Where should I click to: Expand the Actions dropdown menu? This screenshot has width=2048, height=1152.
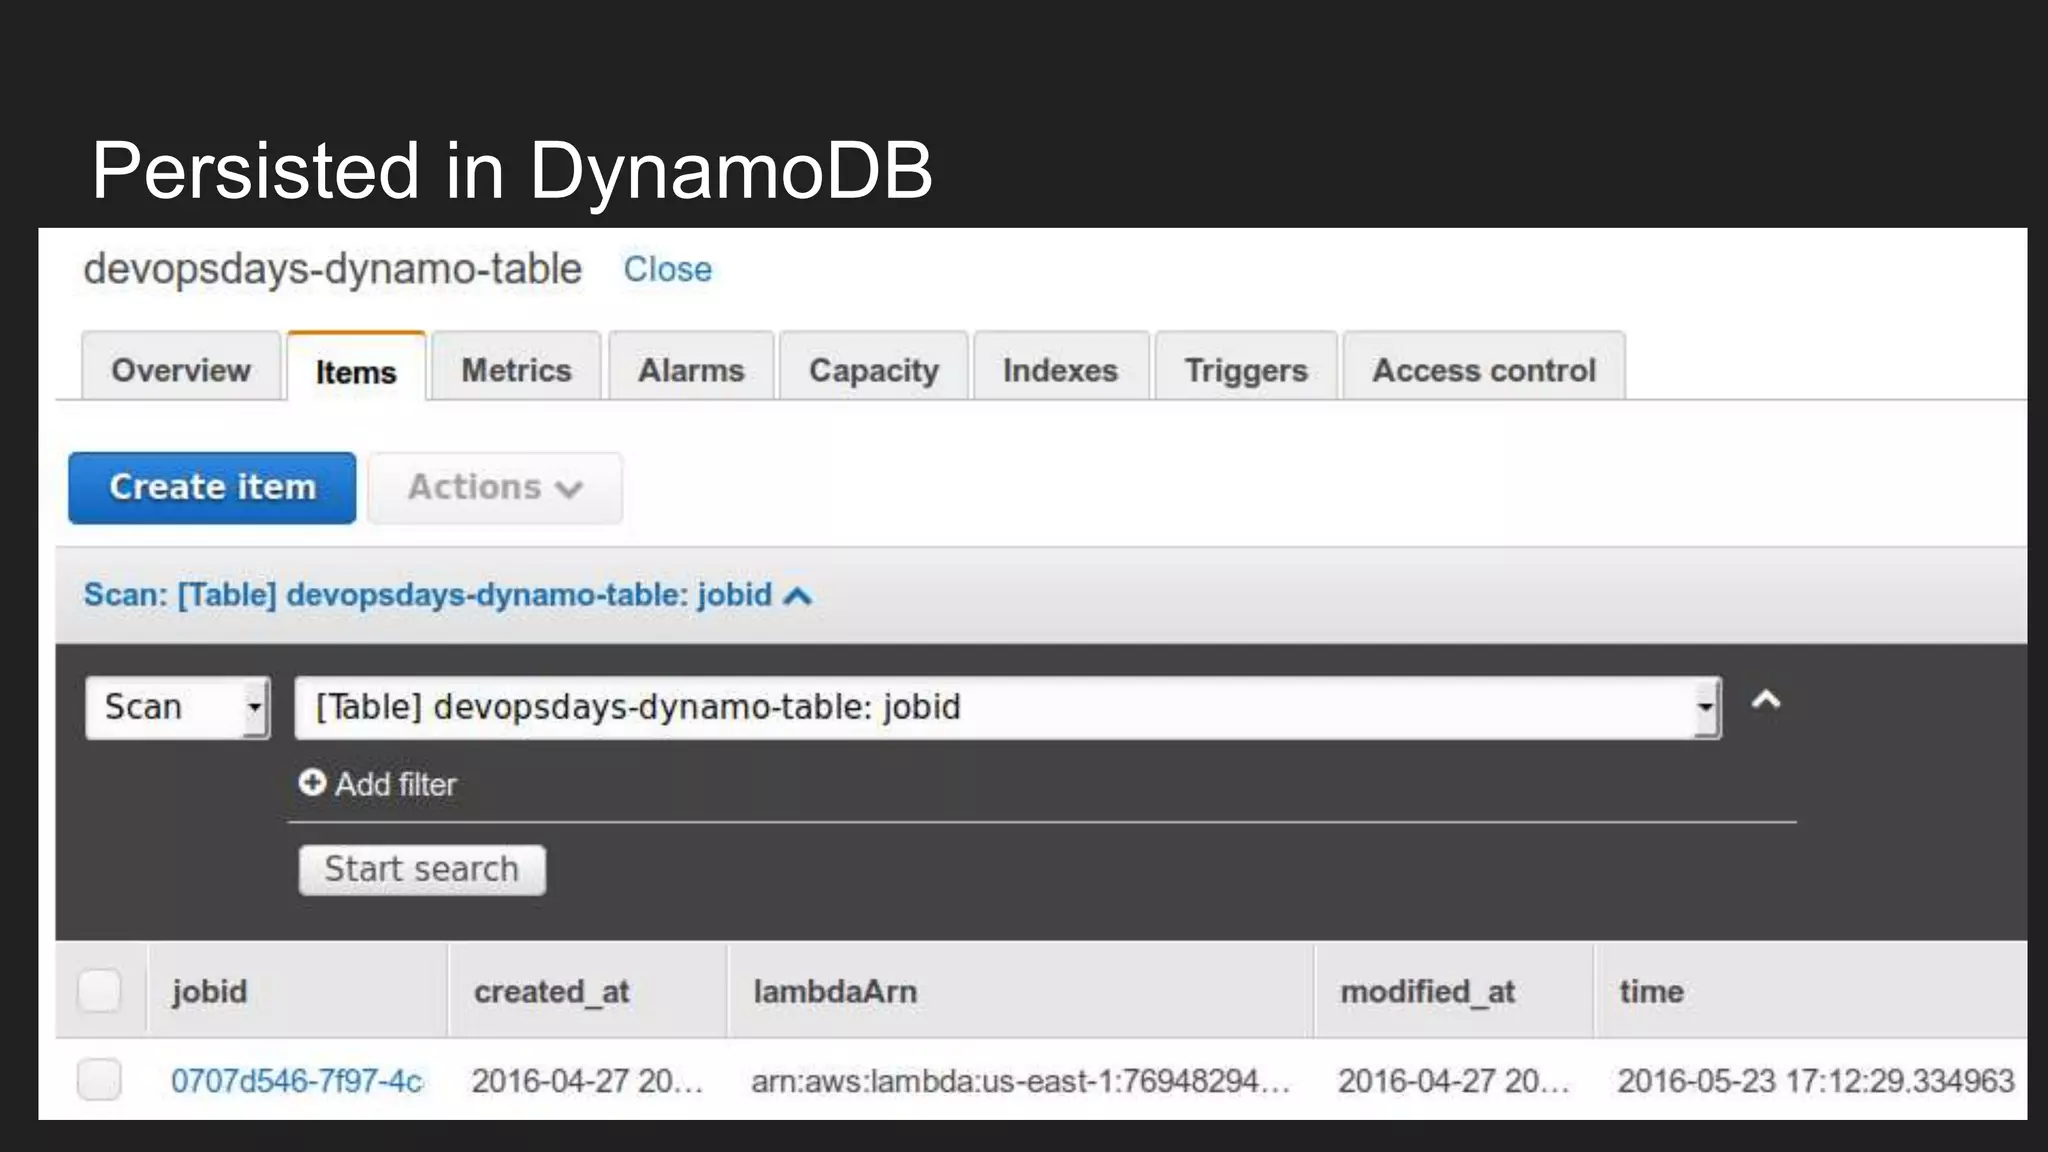[x=495, y=488]
